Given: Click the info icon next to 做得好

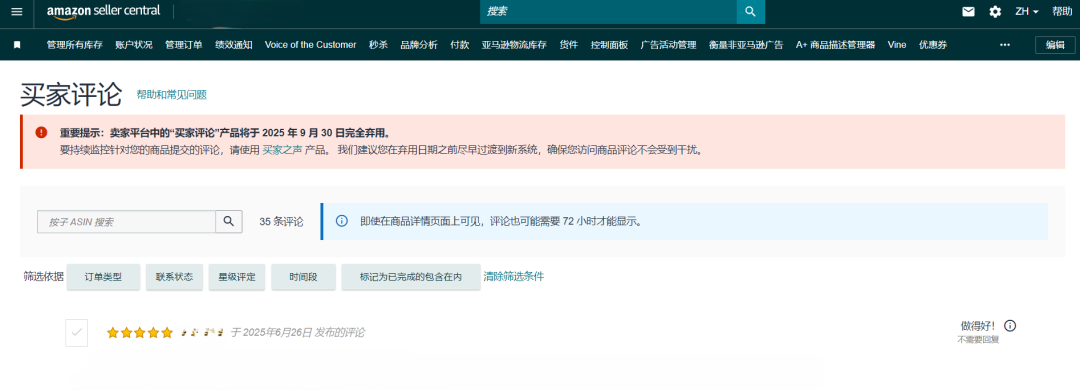Looking at the screenshot, I should point(1010,326).
